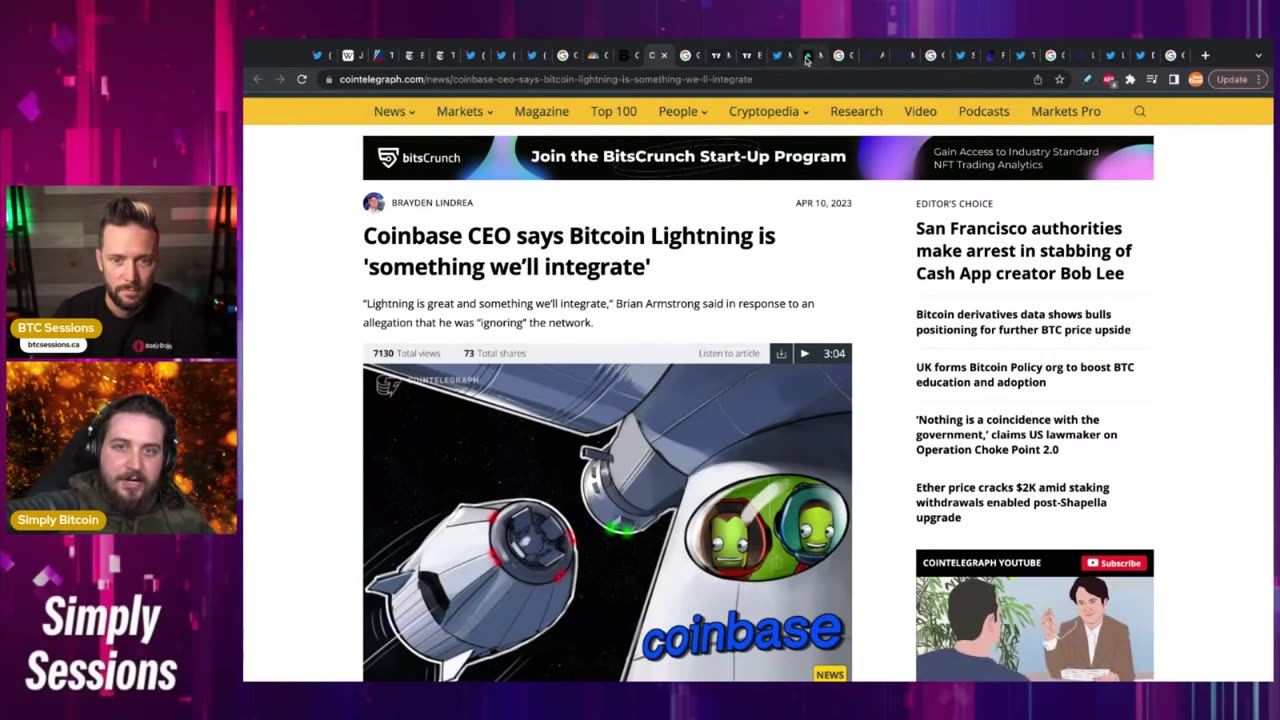Expand the News dropdown menu
This screenshot has height=720, width=1280.
click(x=394, y=111)
